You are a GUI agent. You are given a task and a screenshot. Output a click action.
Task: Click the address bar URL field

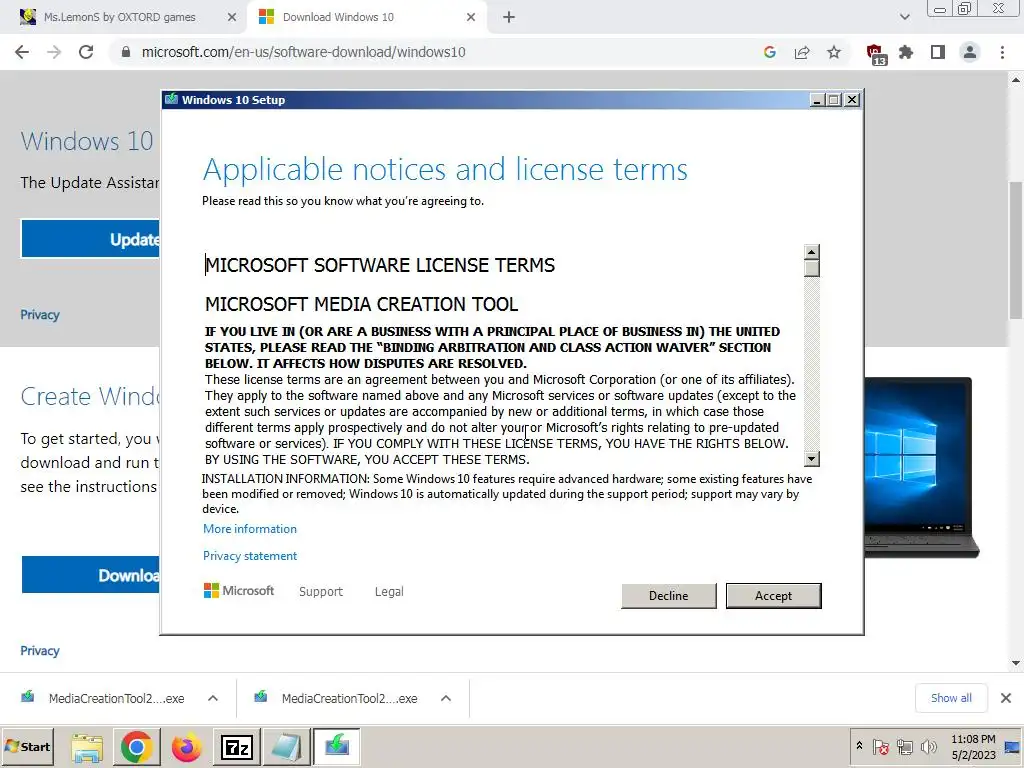click(304, 52)
